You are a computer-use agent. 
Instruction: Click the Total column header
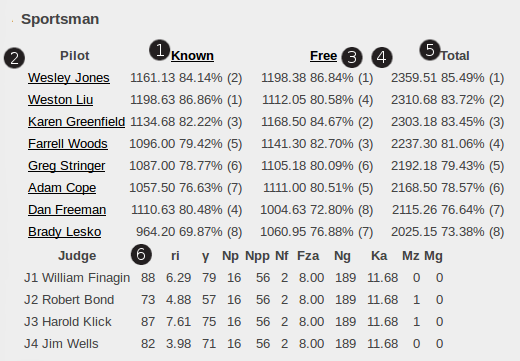[455, 56]
